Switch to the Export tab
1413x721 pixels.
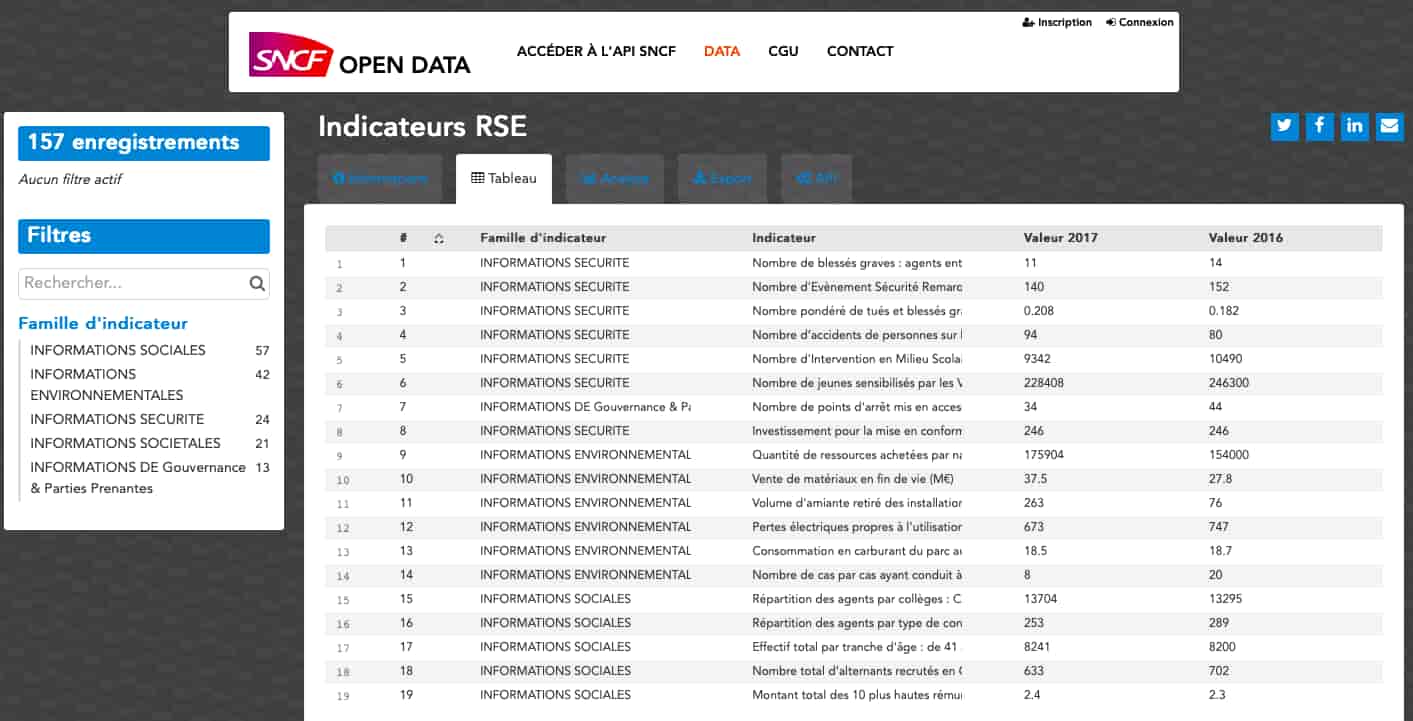tap(722, 179)
